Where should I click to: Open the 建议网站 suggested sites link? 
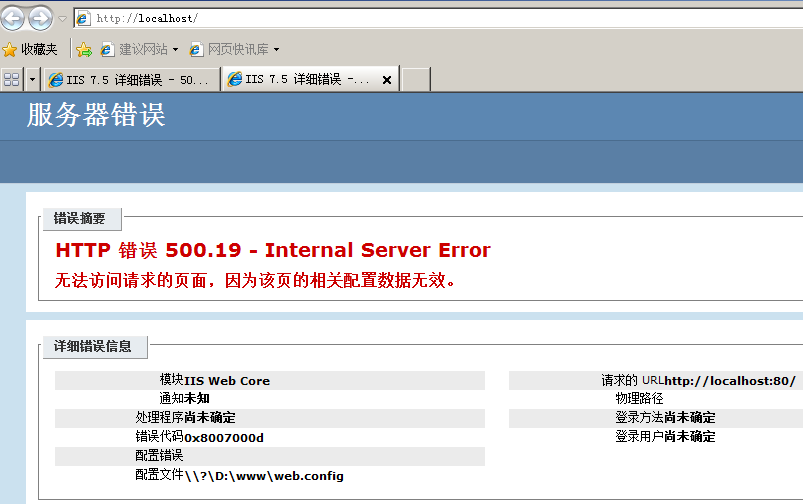[134, 49]
